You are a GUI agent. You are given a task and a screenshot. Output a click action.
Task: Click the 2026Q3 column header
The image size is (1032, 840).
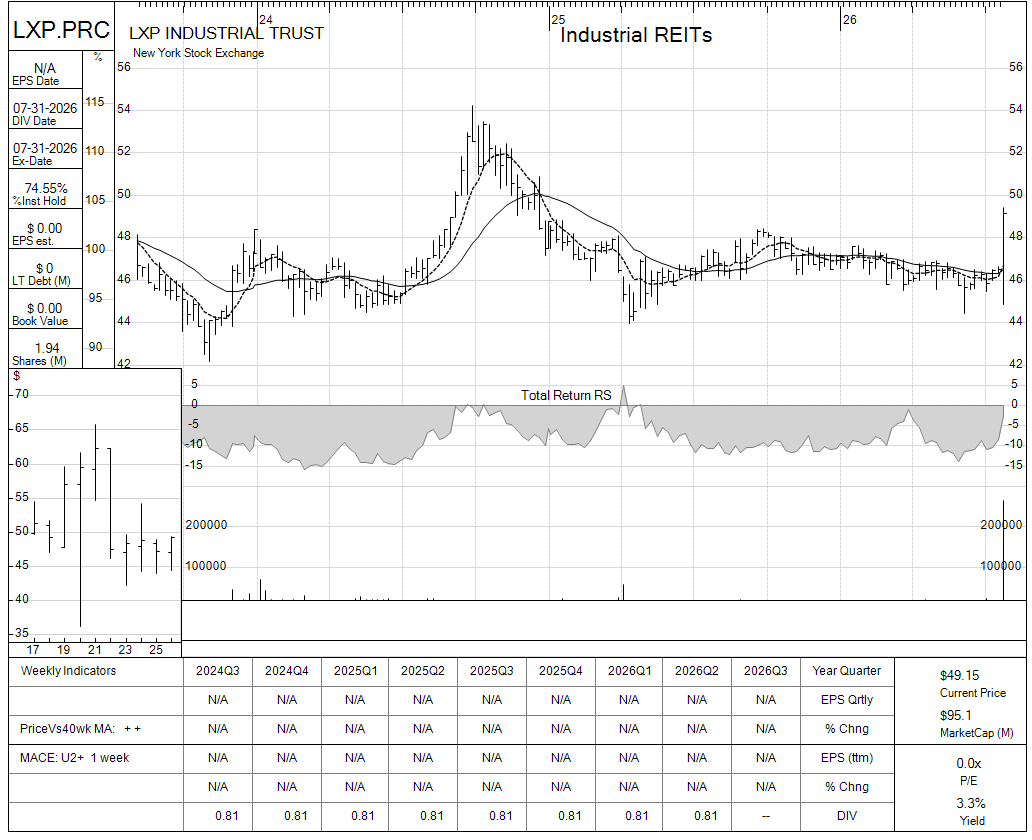[x=766, y=671]
